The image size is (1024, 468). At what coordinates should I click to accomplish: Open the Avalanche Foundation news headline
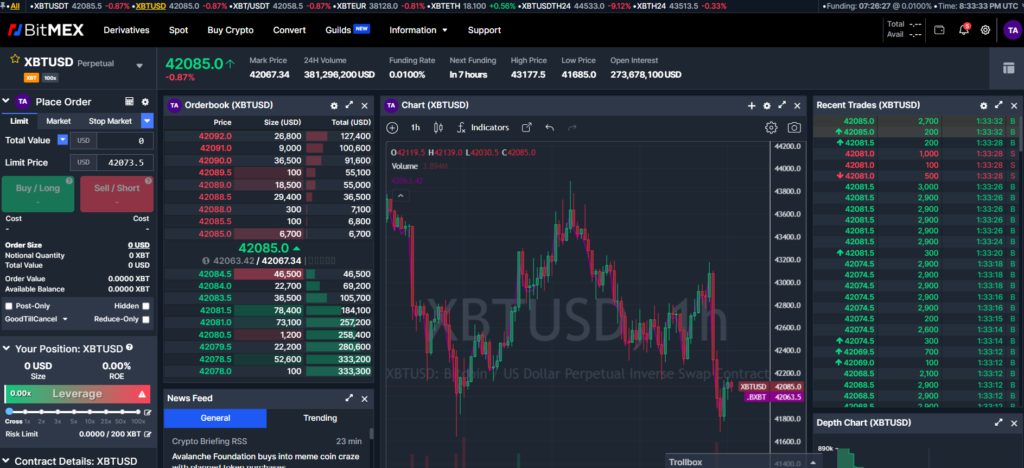point(266,460)
